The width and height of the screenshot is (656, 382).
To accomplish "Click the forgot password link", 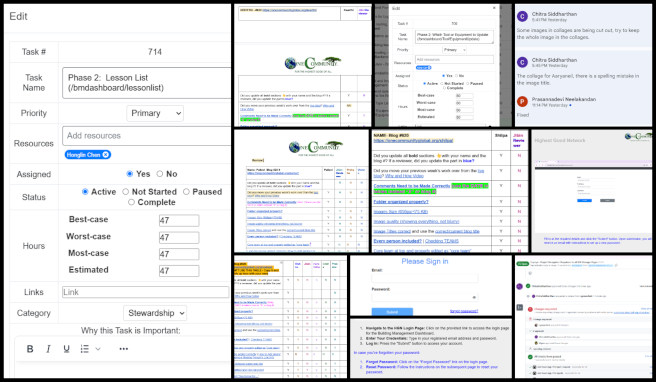I will (464, 311).
